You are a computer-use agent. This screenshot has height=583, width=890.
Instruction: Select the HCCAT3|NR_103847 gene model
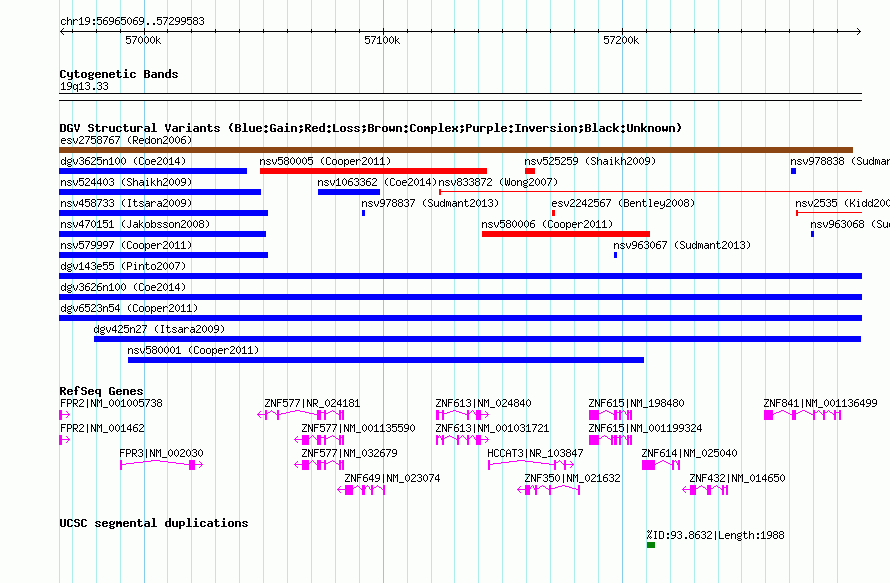point(531,465)
